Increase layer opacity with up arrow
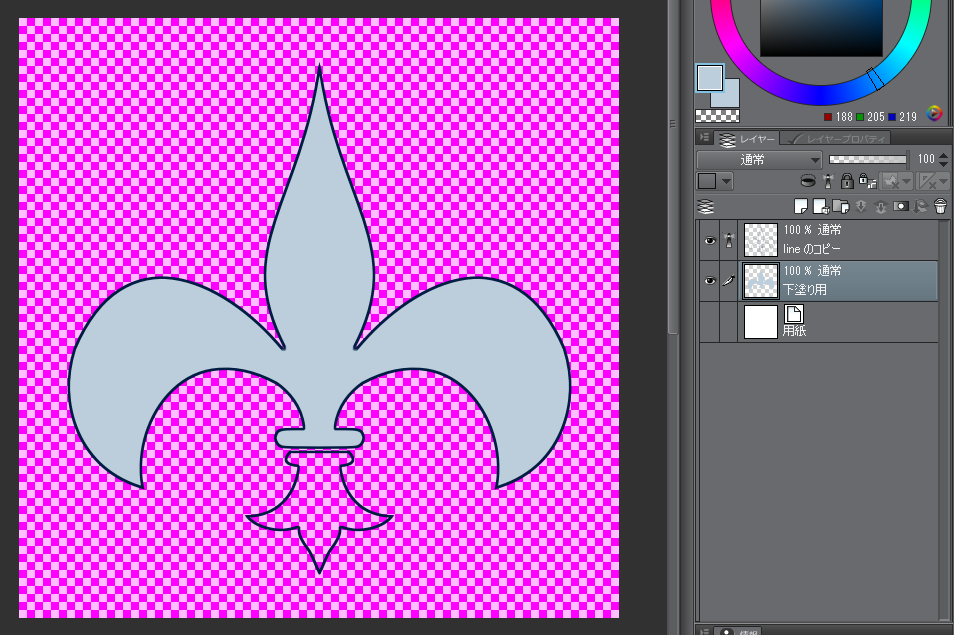Image resolution: width=954 pixels, height=635 pixels. (x=944, y=156)
